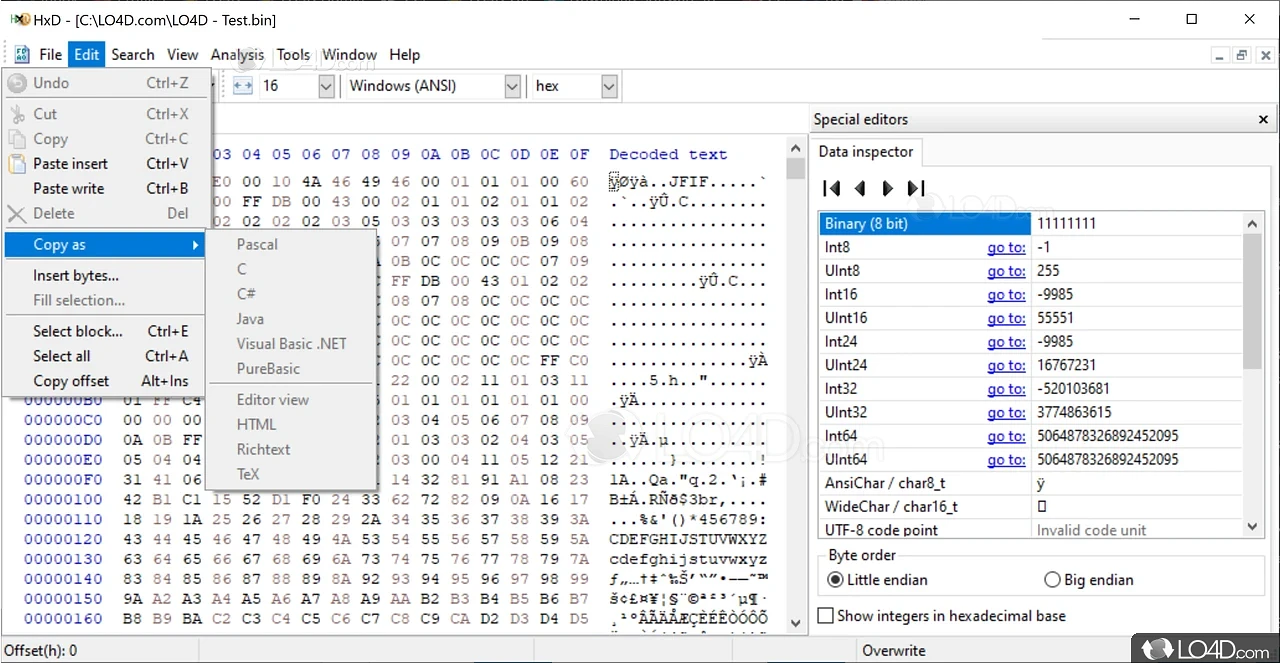Image resolution: width=1280 pixels, height=663 pixels.
Task: Go to next byte arrow icon
Action: click(887, 188)
